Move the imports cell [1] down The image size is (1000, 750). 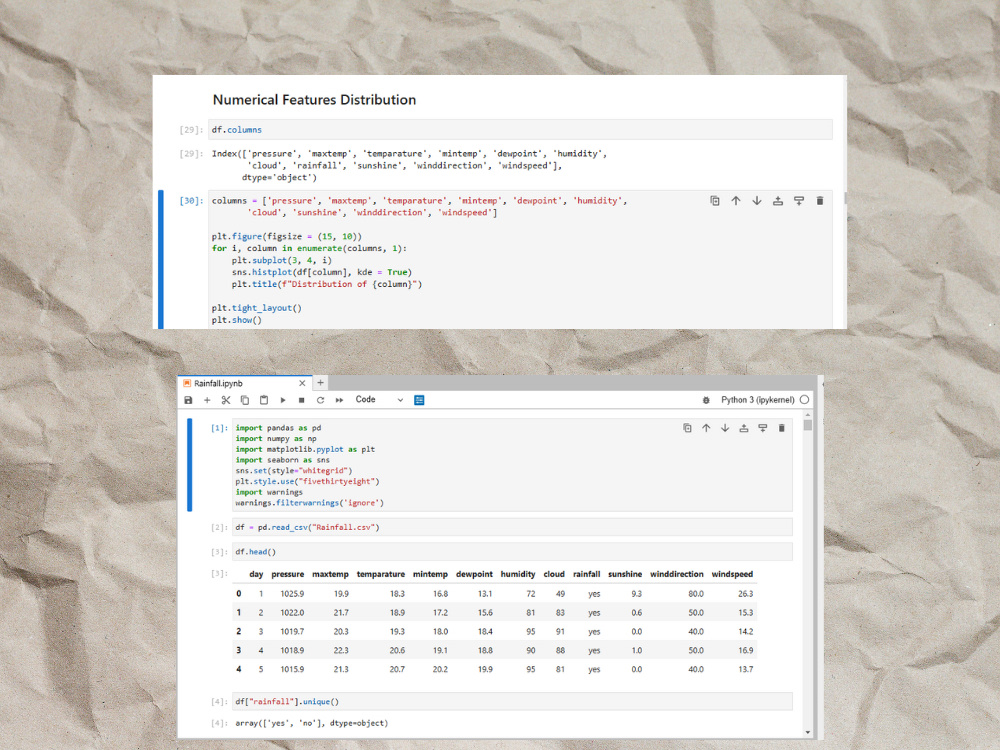pyautogui.click(x=725, y=428)
